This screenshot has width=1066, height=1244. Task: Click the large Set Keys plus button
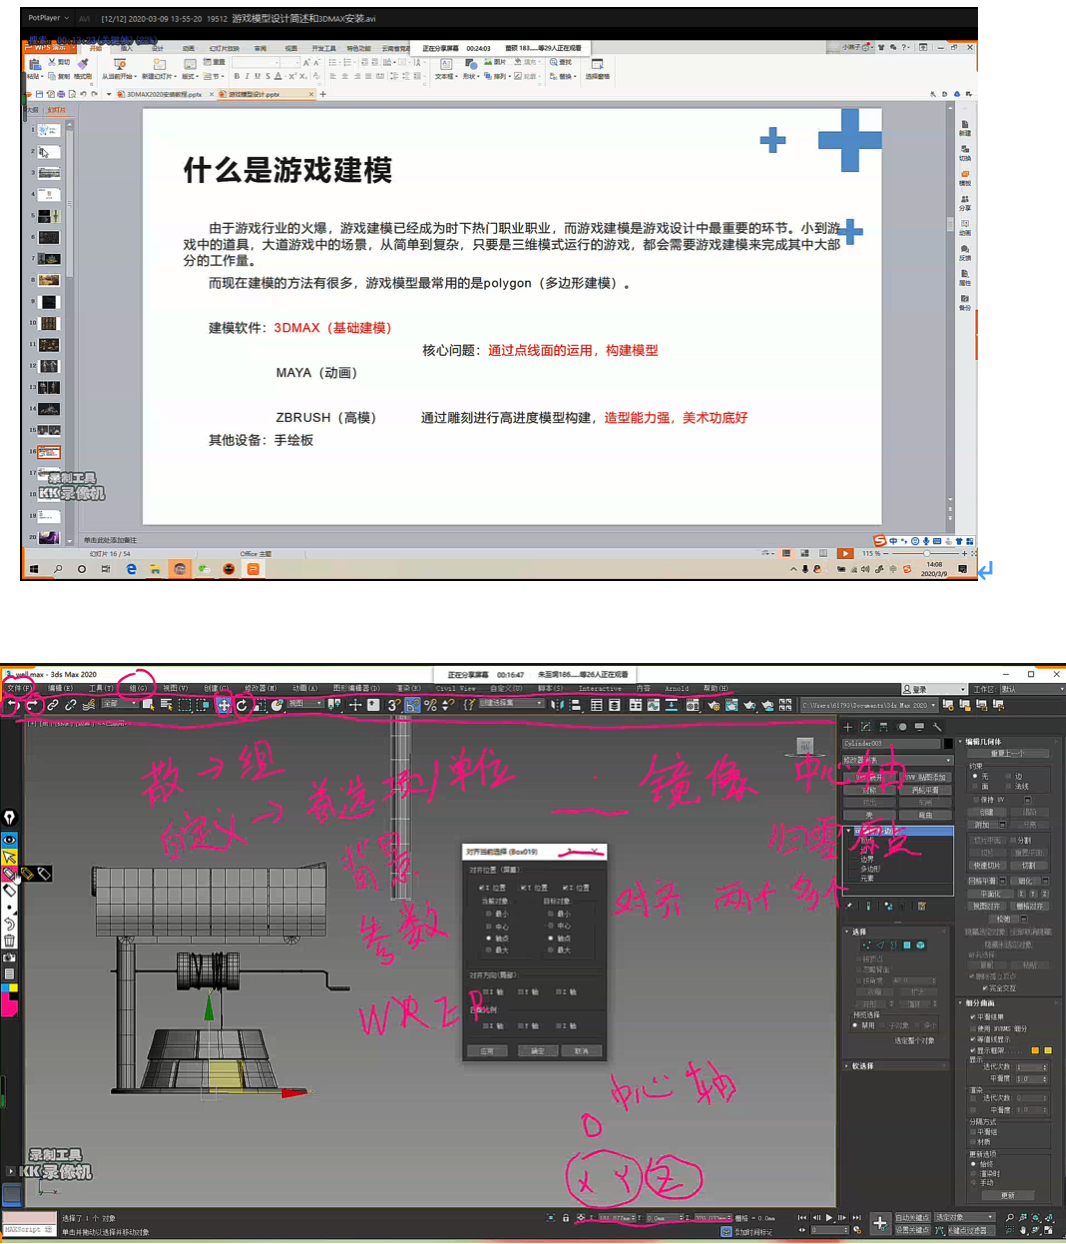point(880,1223)
